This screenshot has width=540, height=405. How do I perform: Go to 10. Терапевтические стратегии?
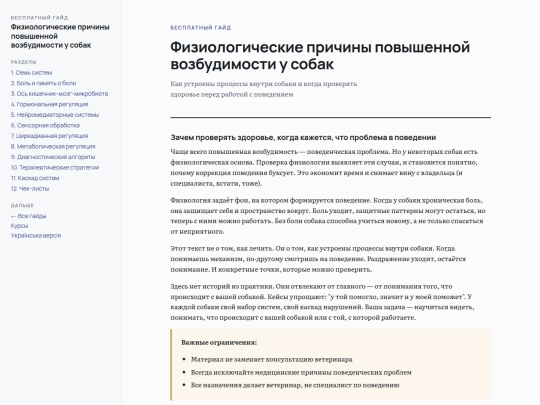[x=55, y=168]
